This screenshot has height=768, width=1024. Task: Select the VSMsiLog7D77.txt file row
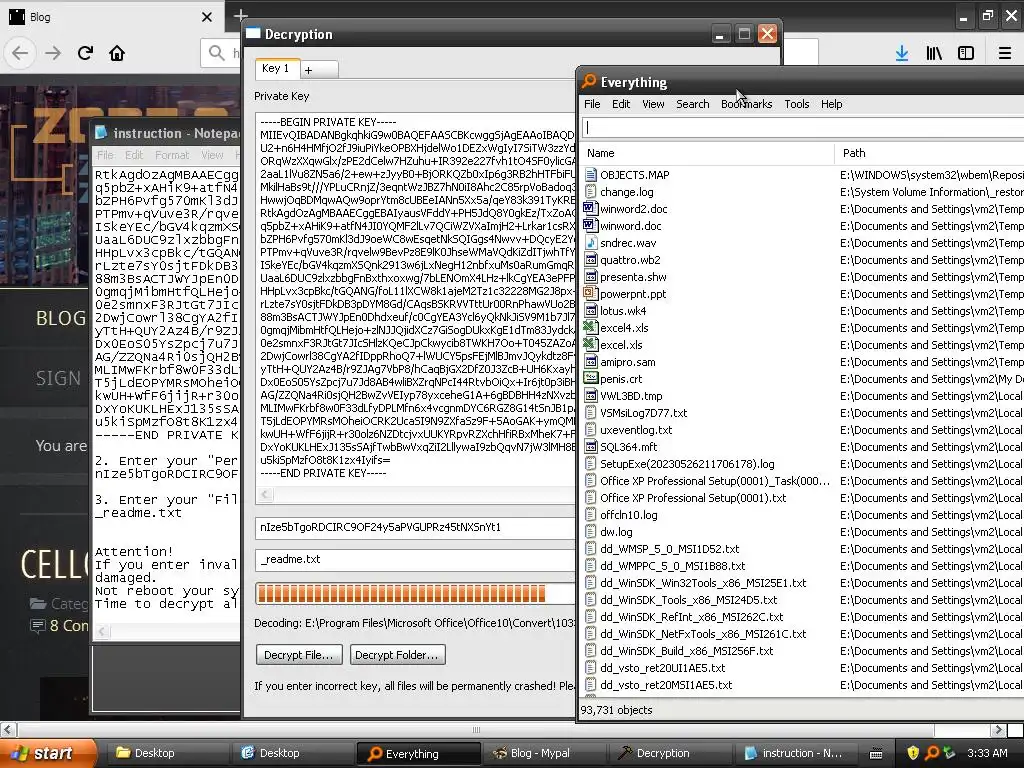[x=802, y=413]
